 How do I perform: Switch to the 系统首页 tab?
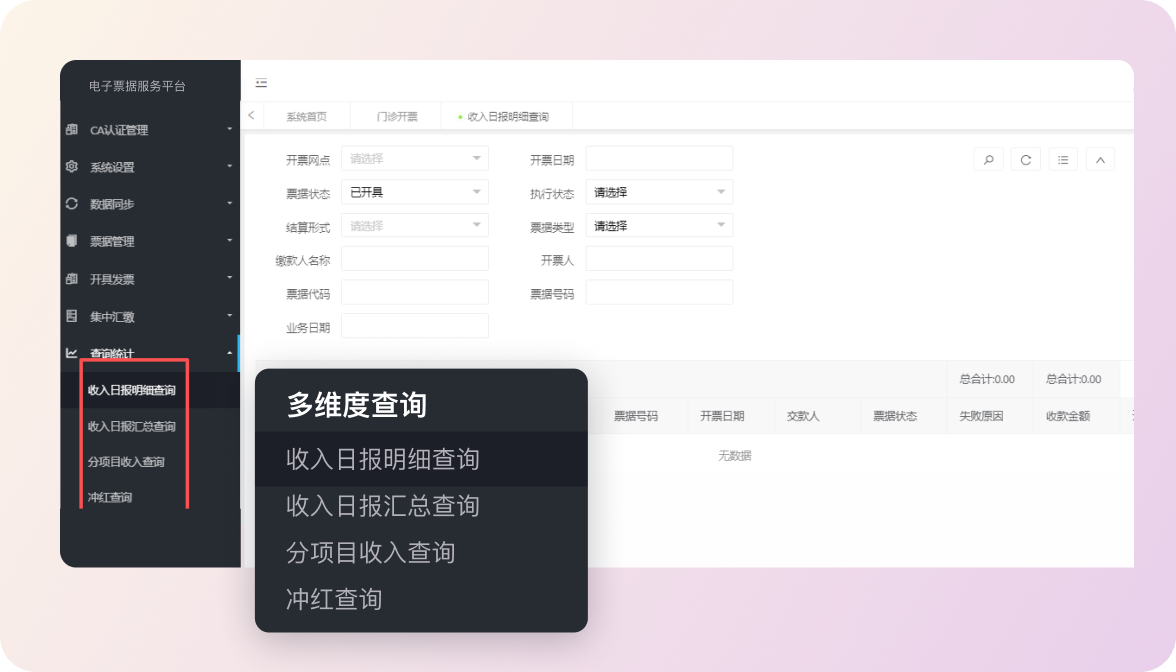tap(307, 116)
